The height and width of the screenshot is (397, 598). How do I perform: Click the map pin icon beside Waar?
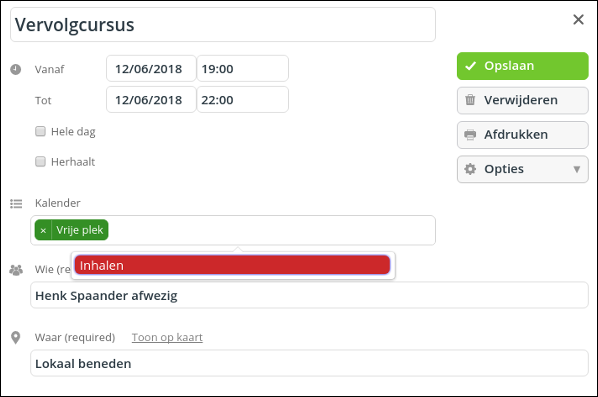click(x=16, y=338)
